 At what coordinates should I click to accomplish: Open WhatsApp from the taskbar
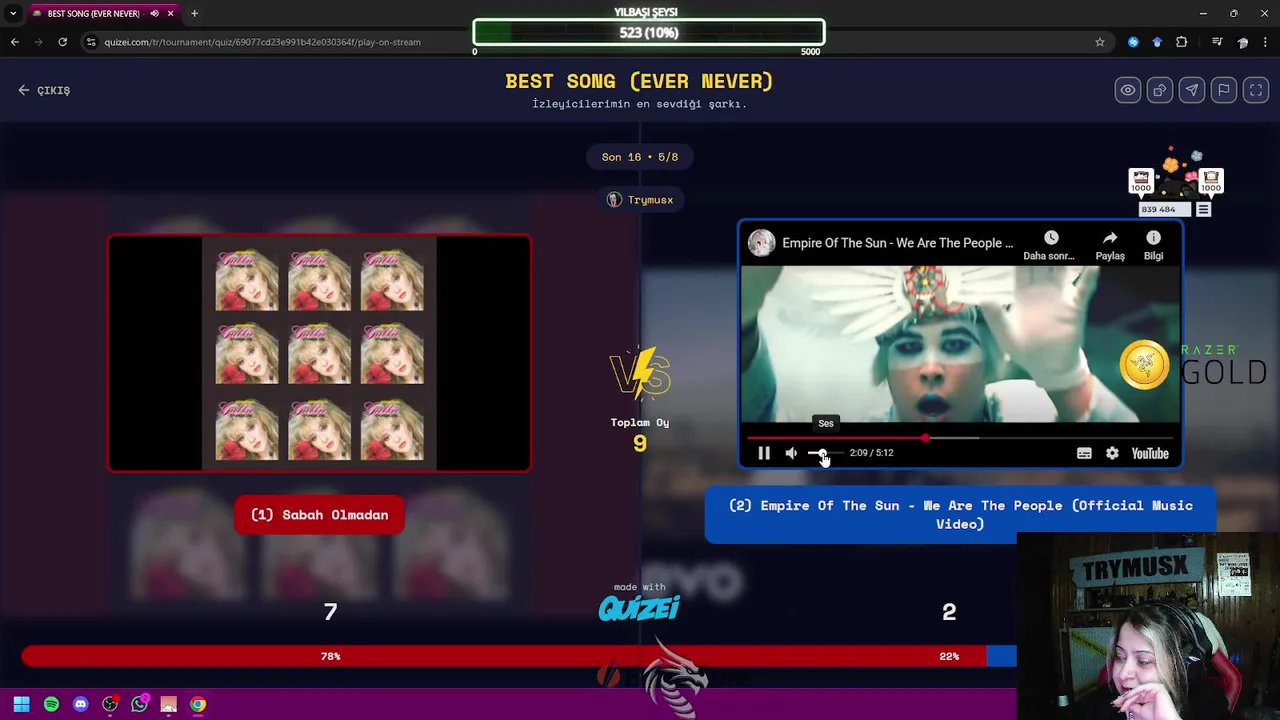139,704
